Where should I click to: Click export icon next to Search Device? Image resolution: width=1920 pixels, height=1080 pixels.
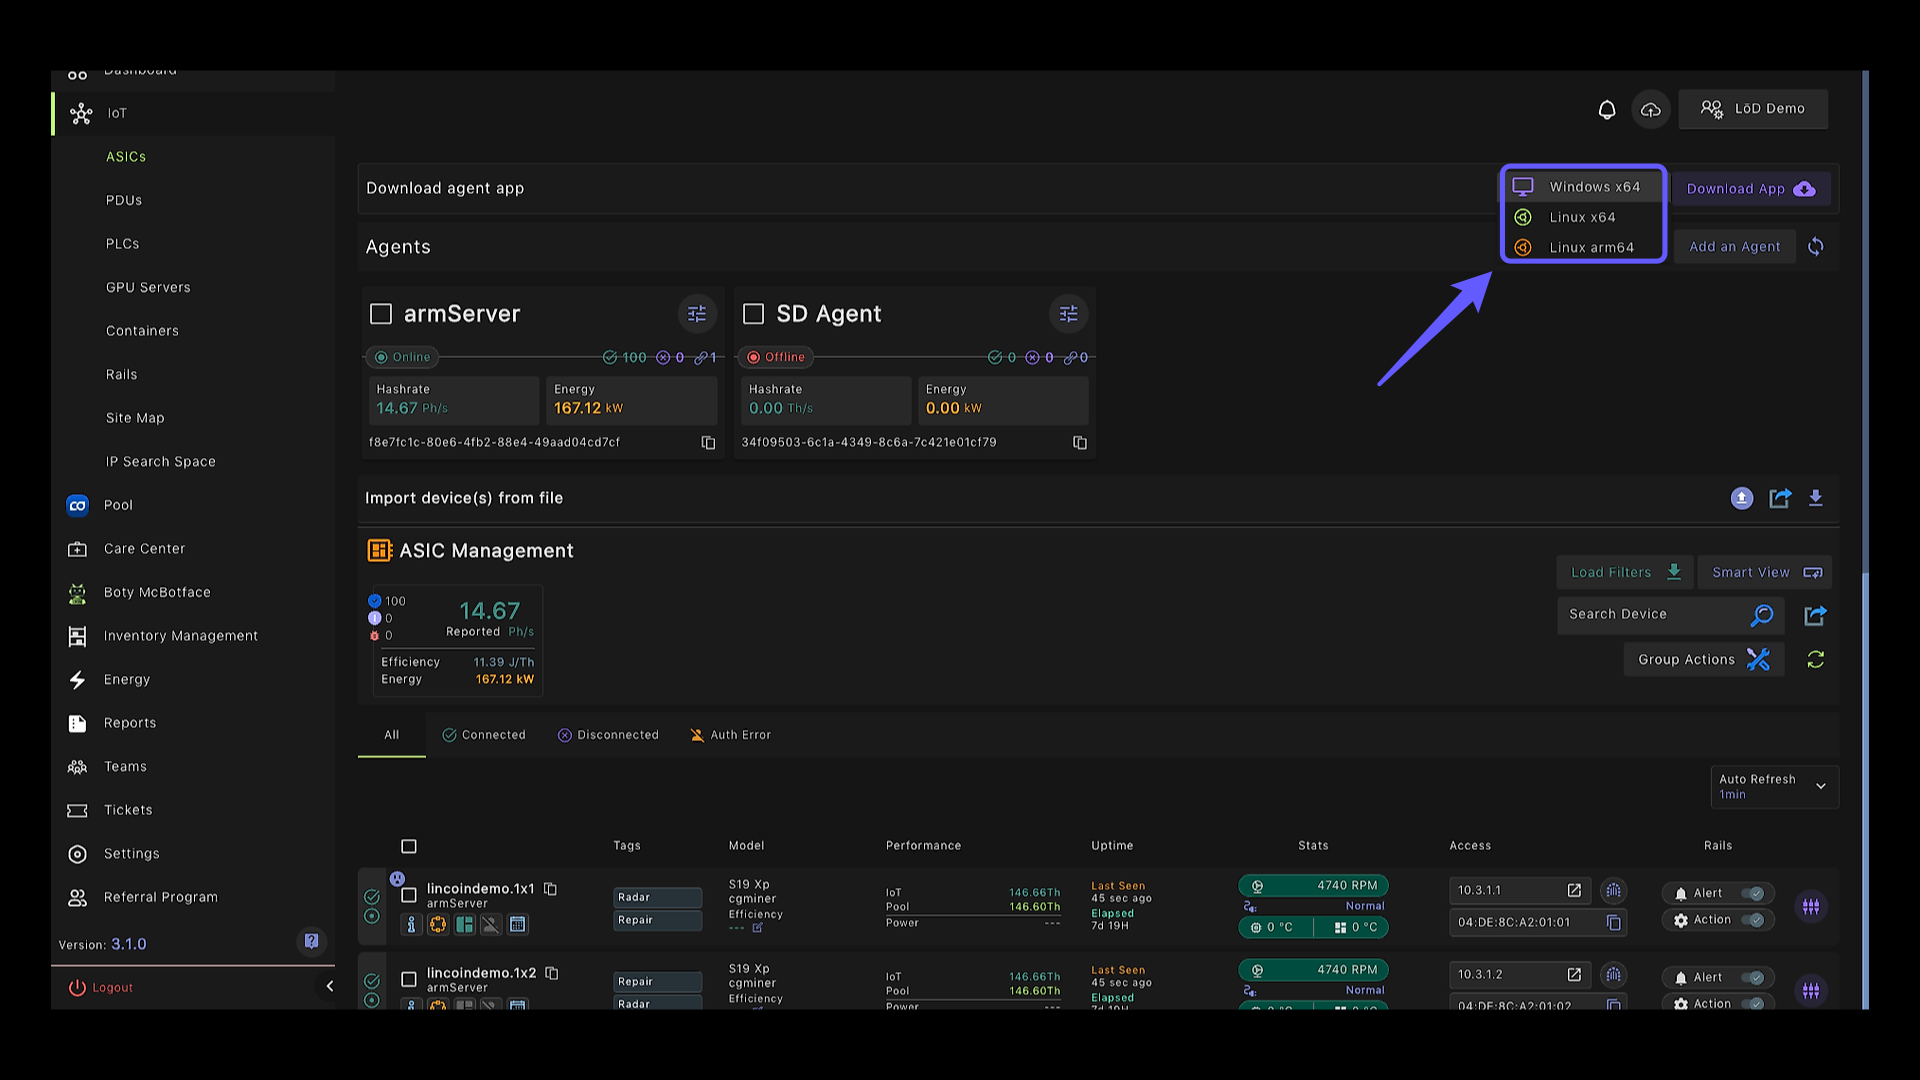click(1816, 615)
